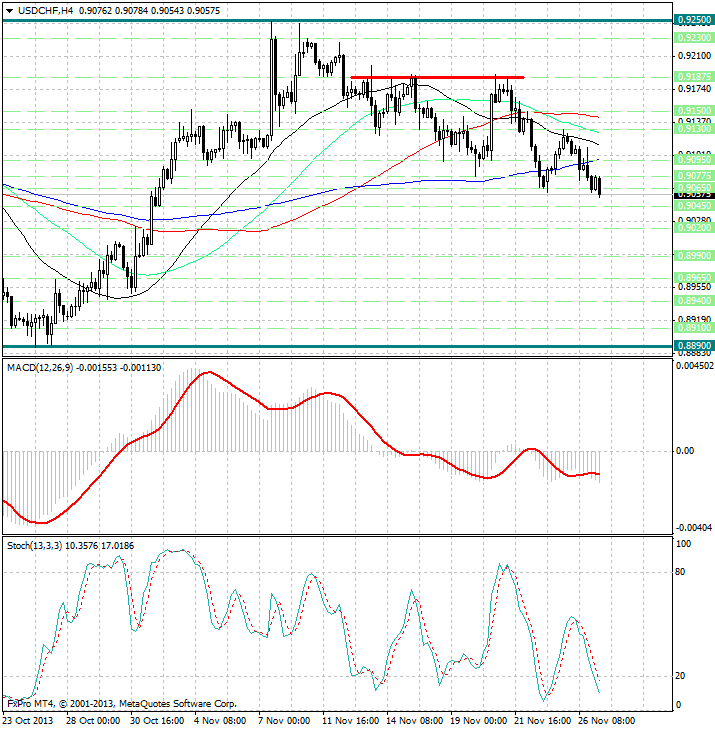Select the 0.89400 price level label
Viewport: 715px width, 729px height.
(x=694, y=301)
